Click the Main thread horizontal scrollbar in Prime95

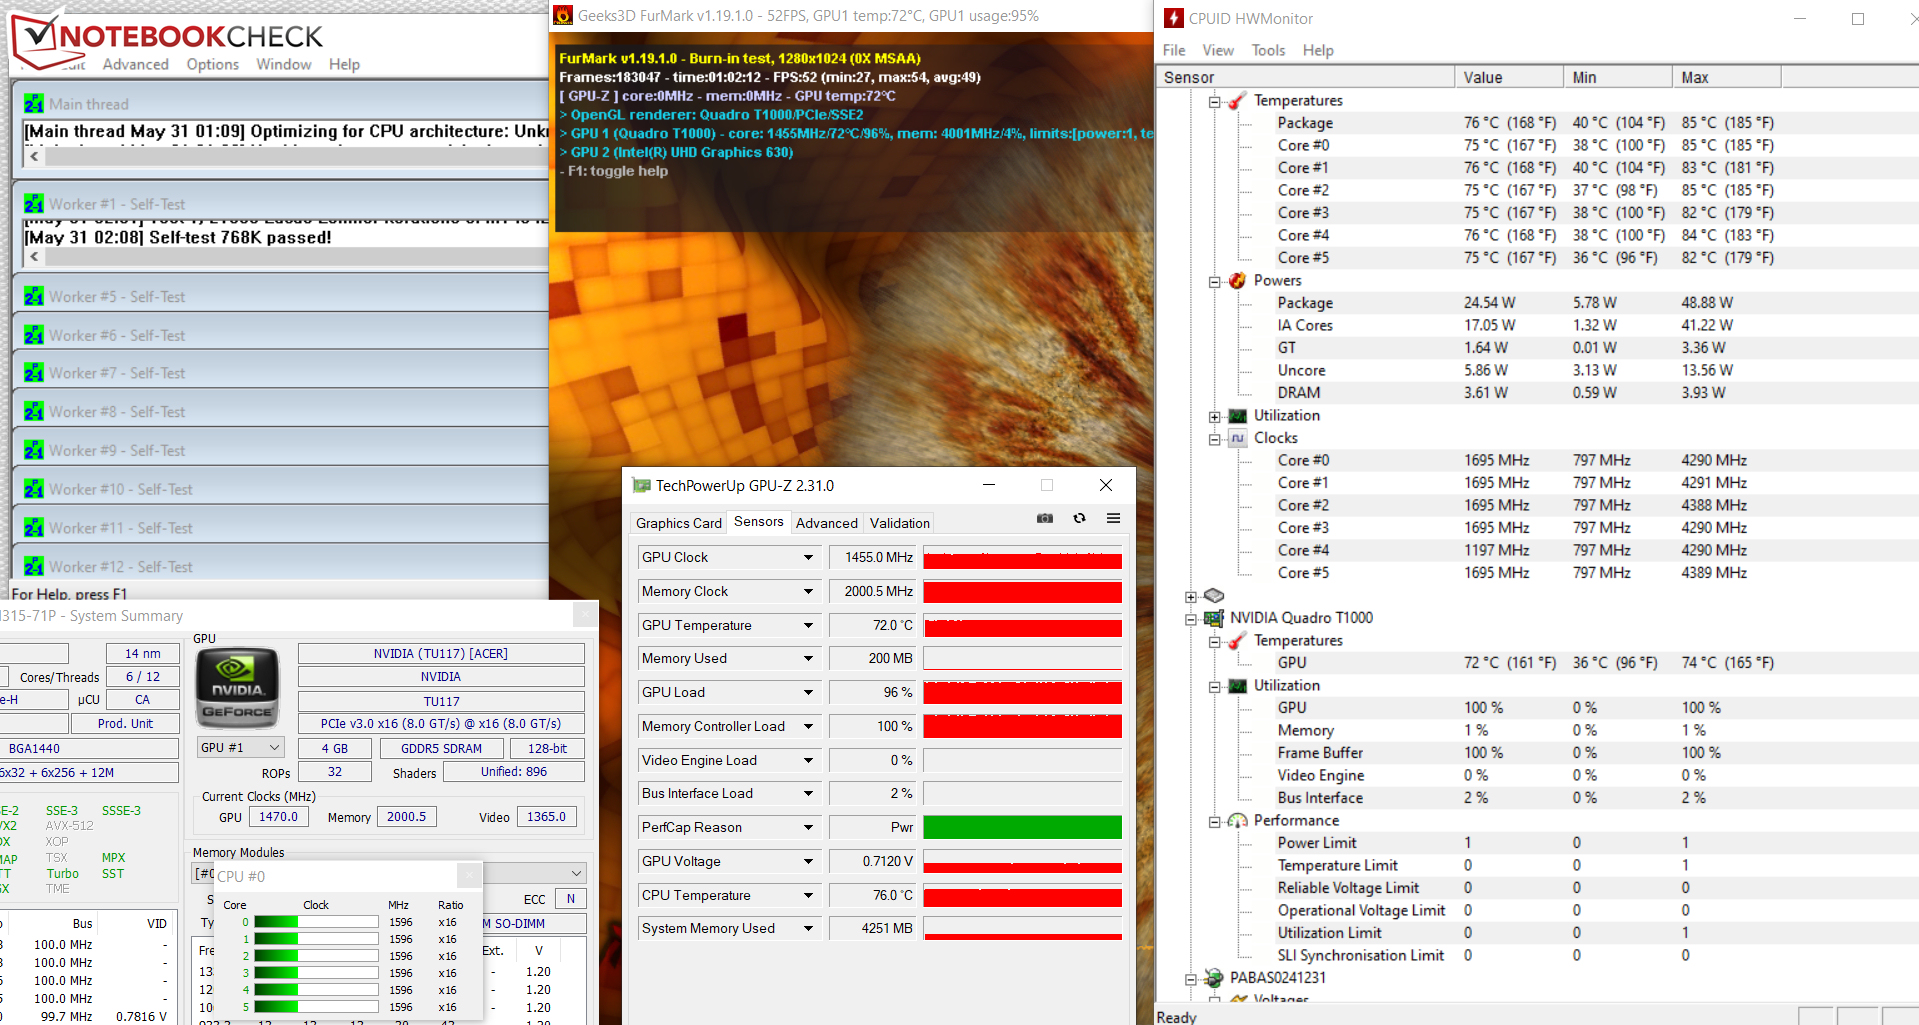tap(287, 157)
